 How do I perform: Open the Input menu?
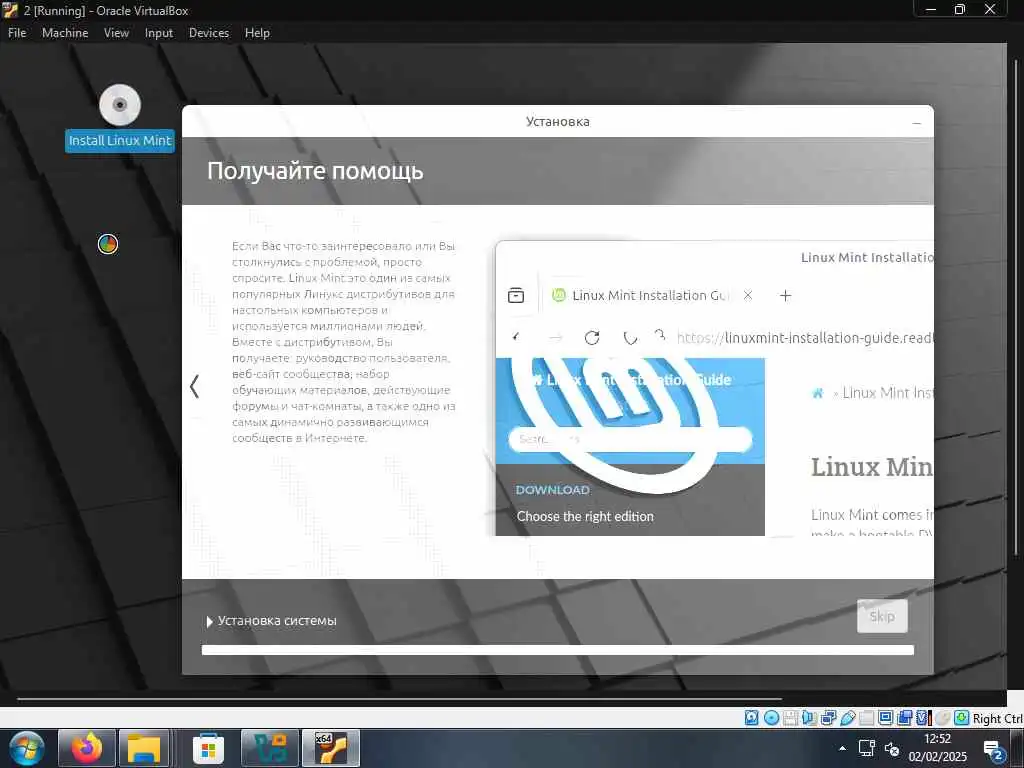(x=159, y=33)
